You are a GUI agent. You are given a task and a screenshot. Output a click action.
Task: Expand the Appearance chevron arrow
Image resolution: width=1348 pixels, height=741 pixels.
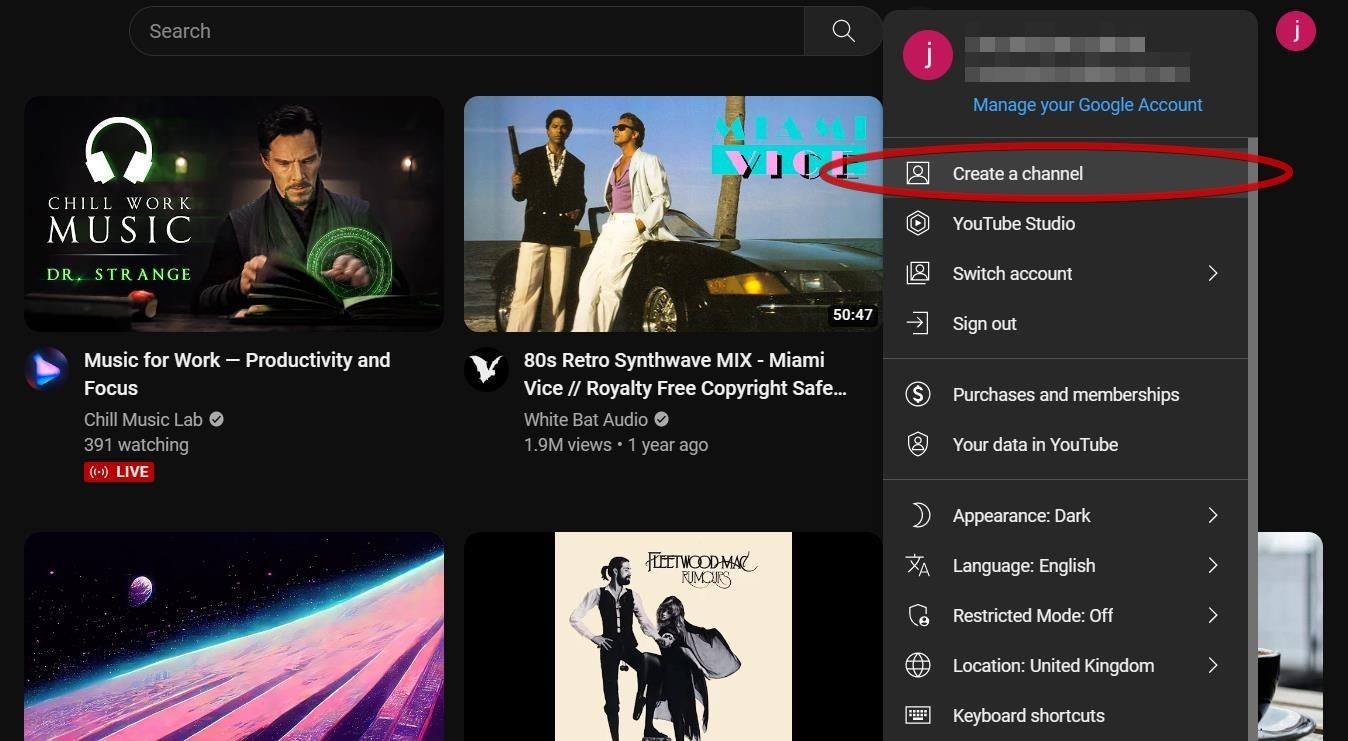(1213, 516)
